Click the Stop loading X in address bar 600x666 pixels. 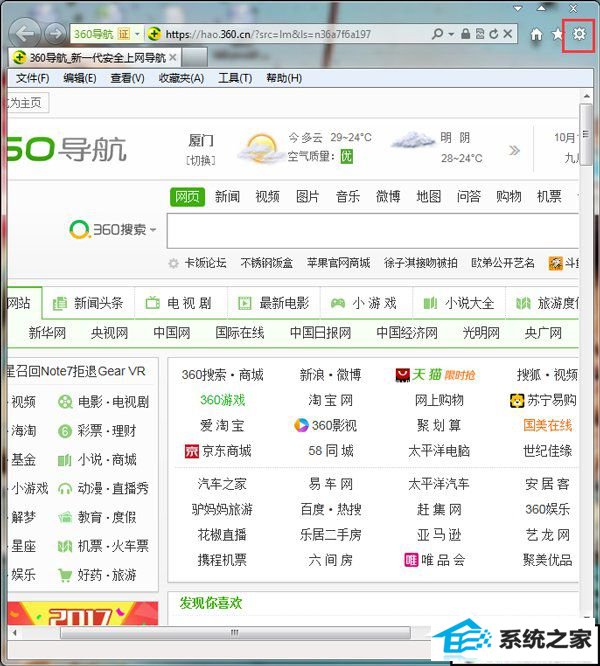click(x=507, y=34)
